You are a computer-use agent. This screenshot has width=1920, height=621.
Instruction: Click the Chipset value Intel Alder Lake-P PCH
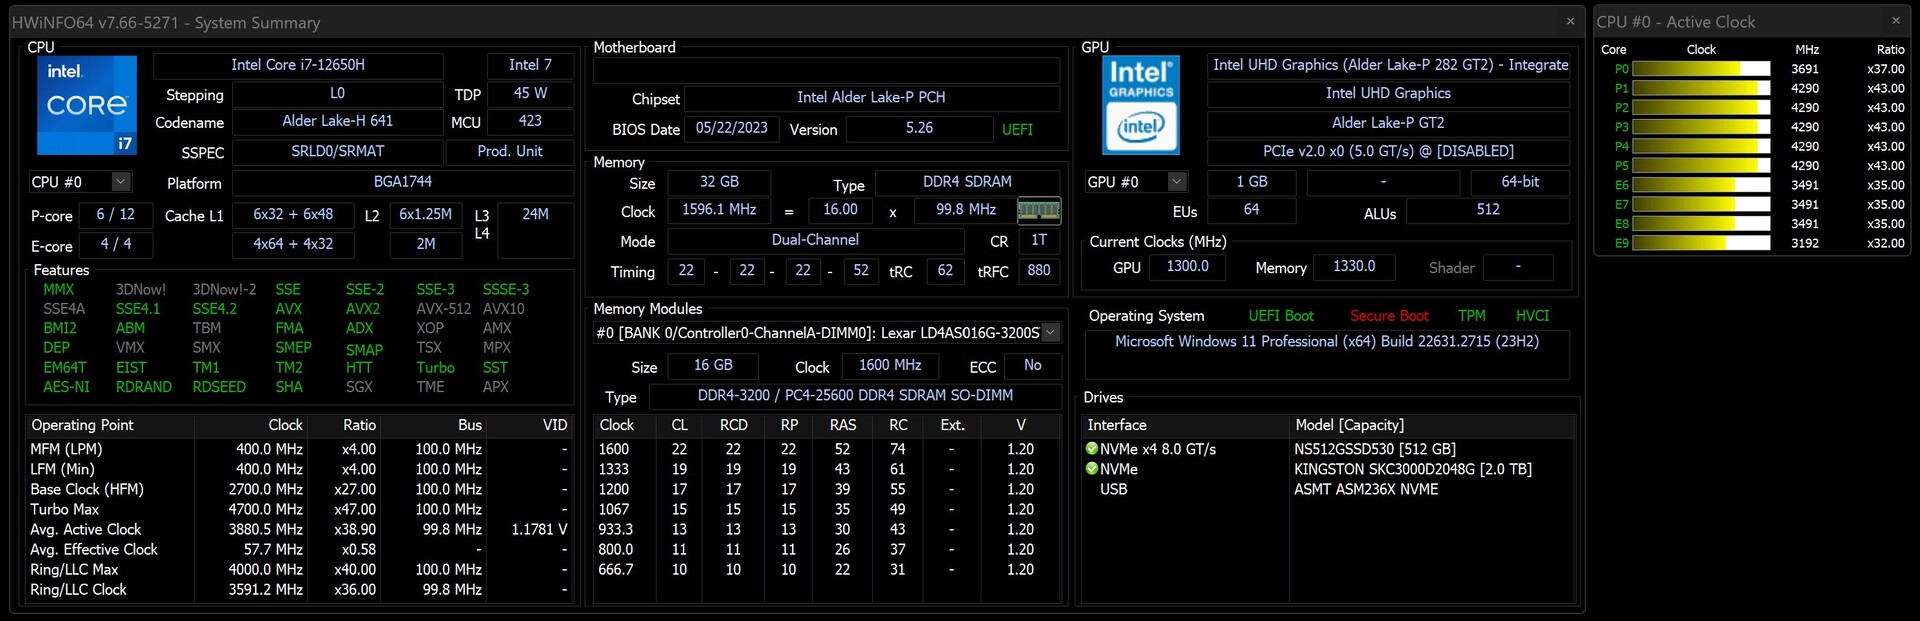871,98
